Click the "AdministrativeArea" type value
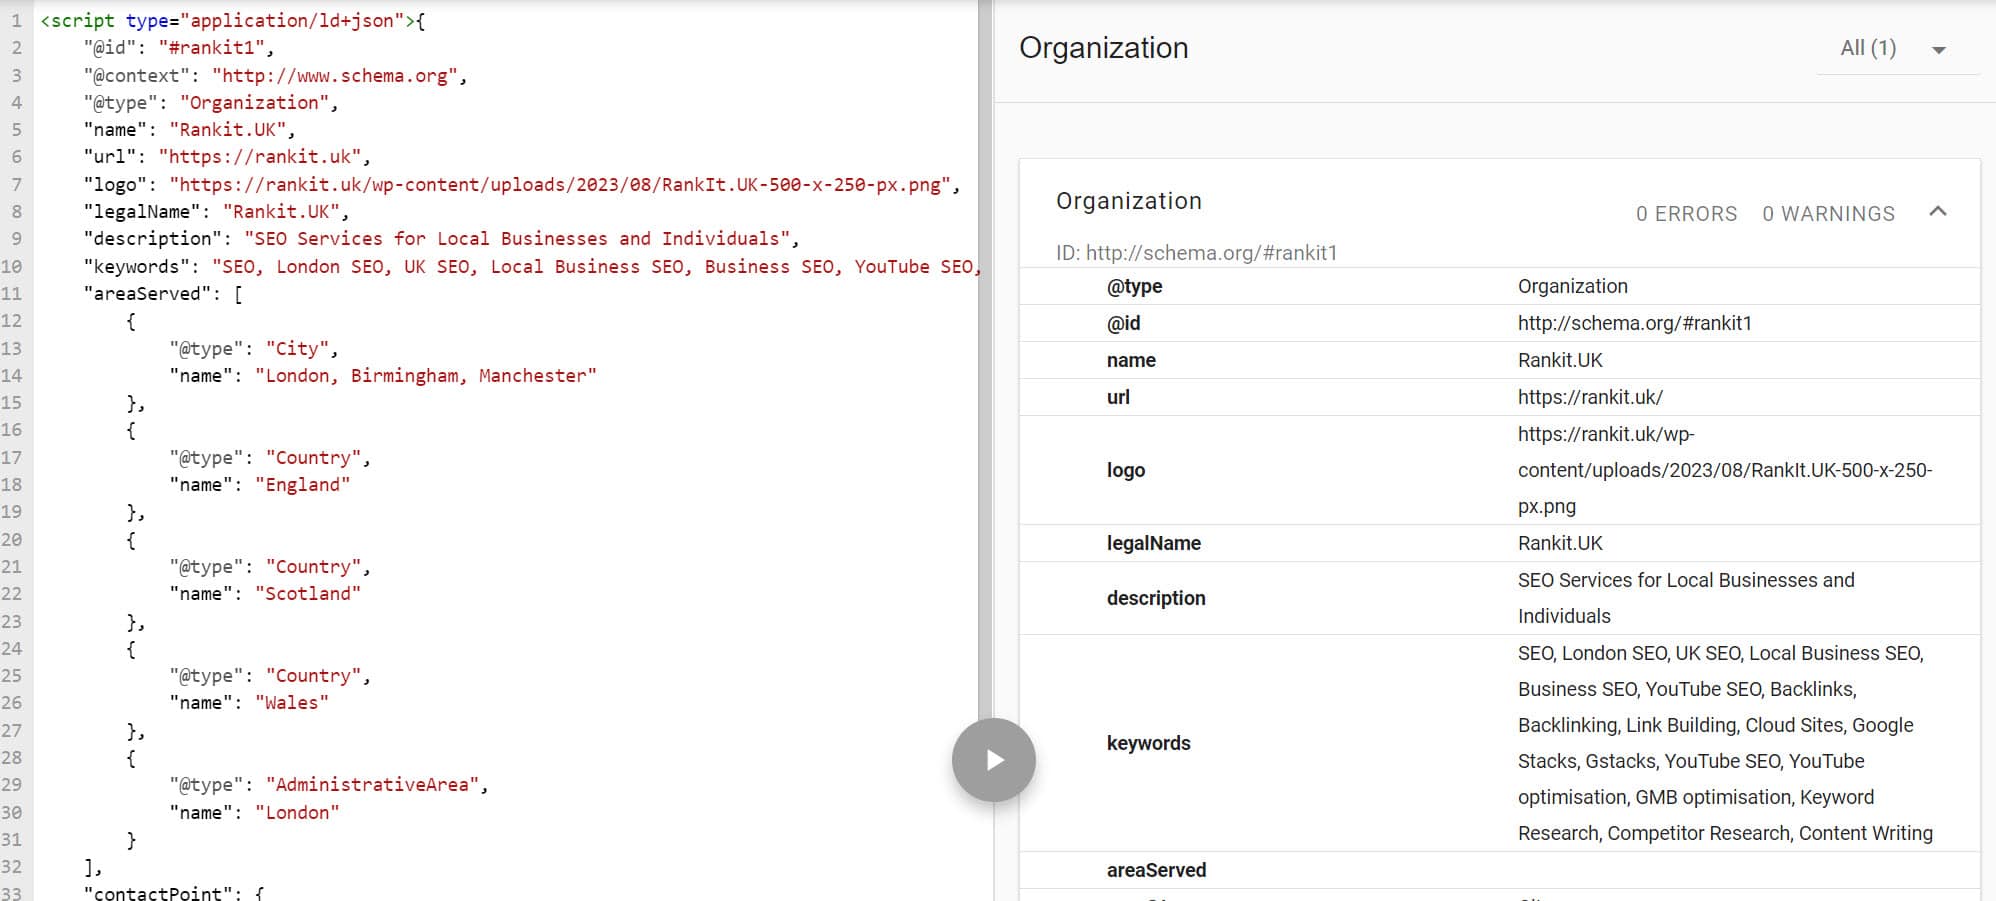This screenshot has width=1996, height=901. [372, 784]
